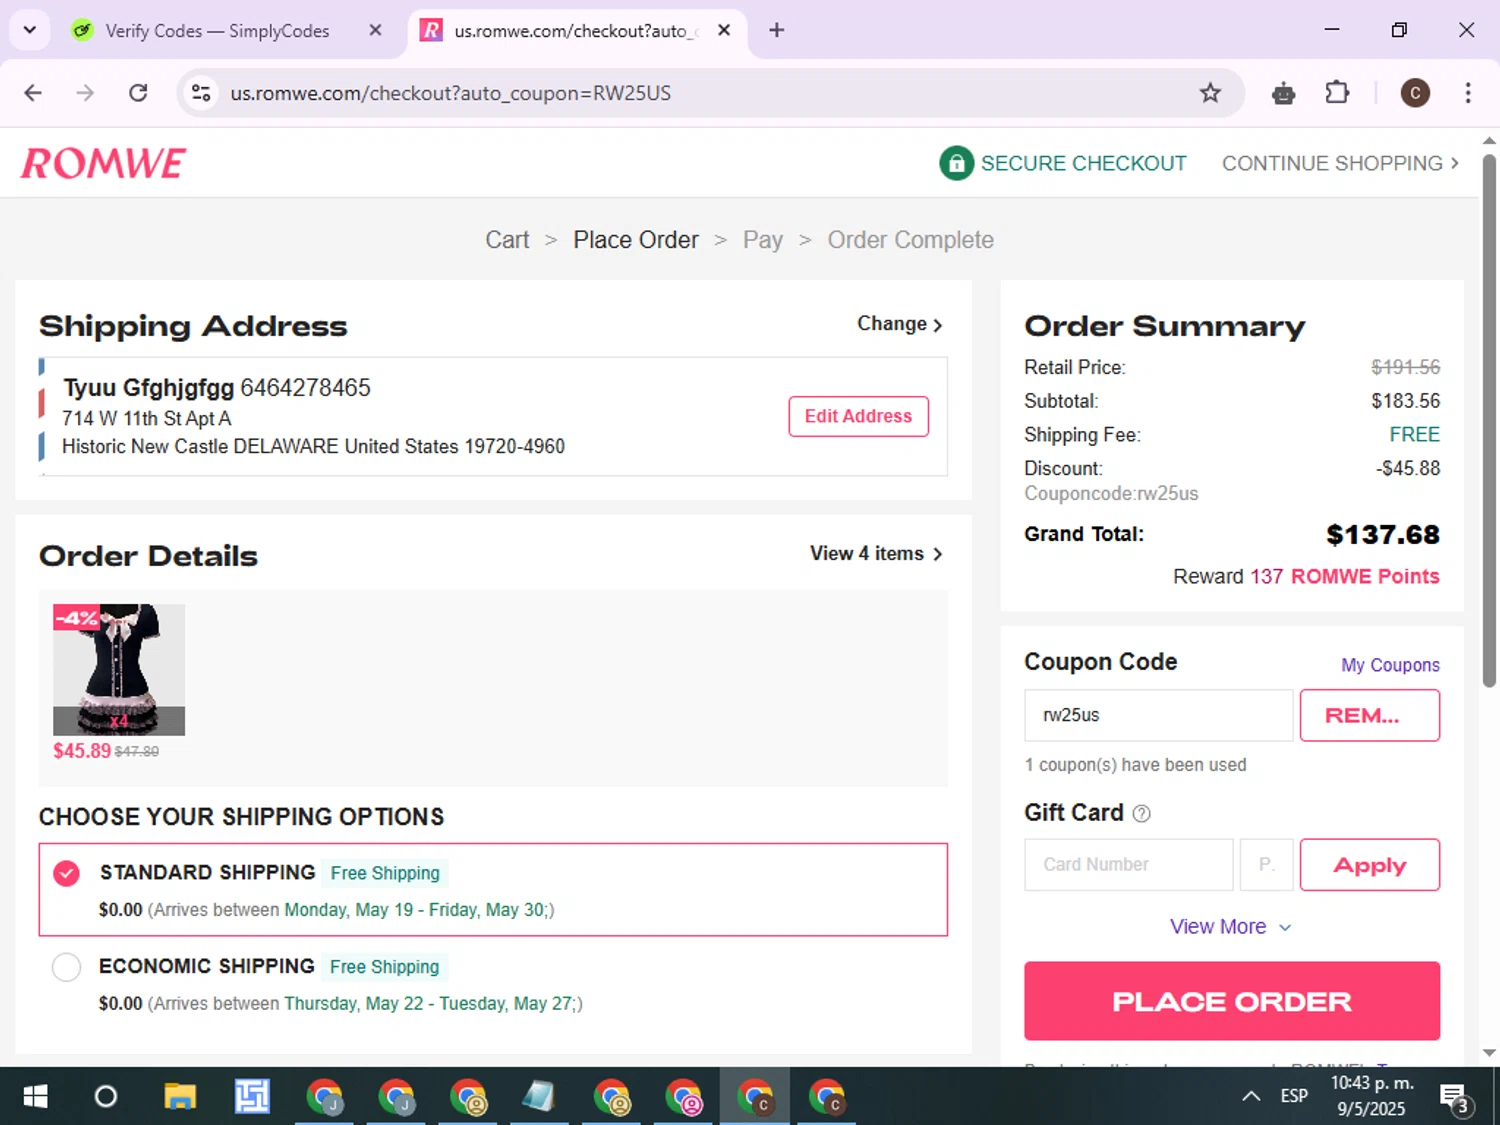Click the green secure checkout lock icon

pyautogui.click(x=956, y=163)
